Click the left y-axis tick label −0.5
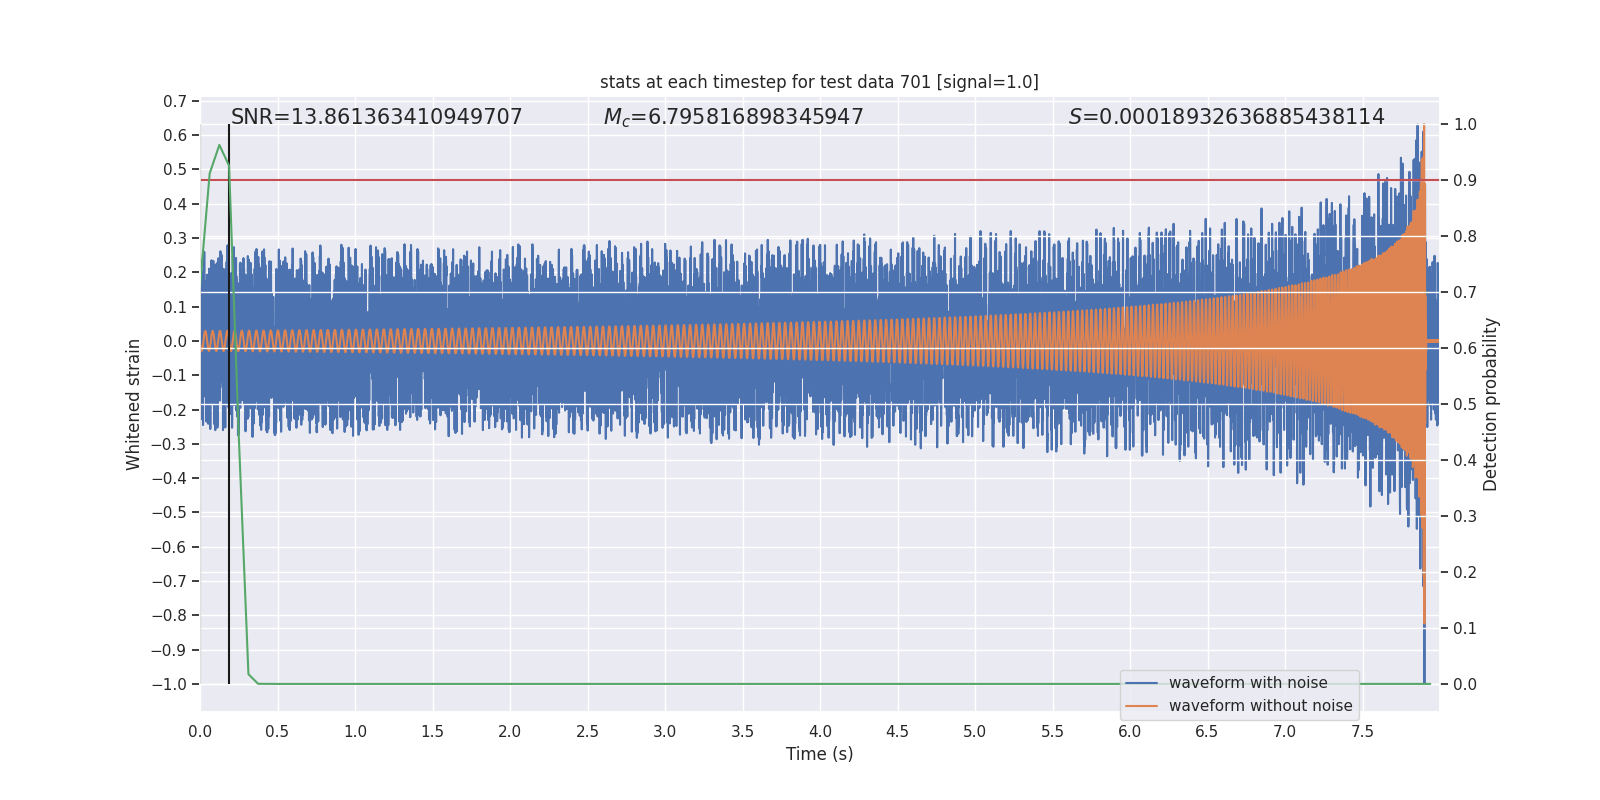1600x800 pixels. tap(169, 512)
